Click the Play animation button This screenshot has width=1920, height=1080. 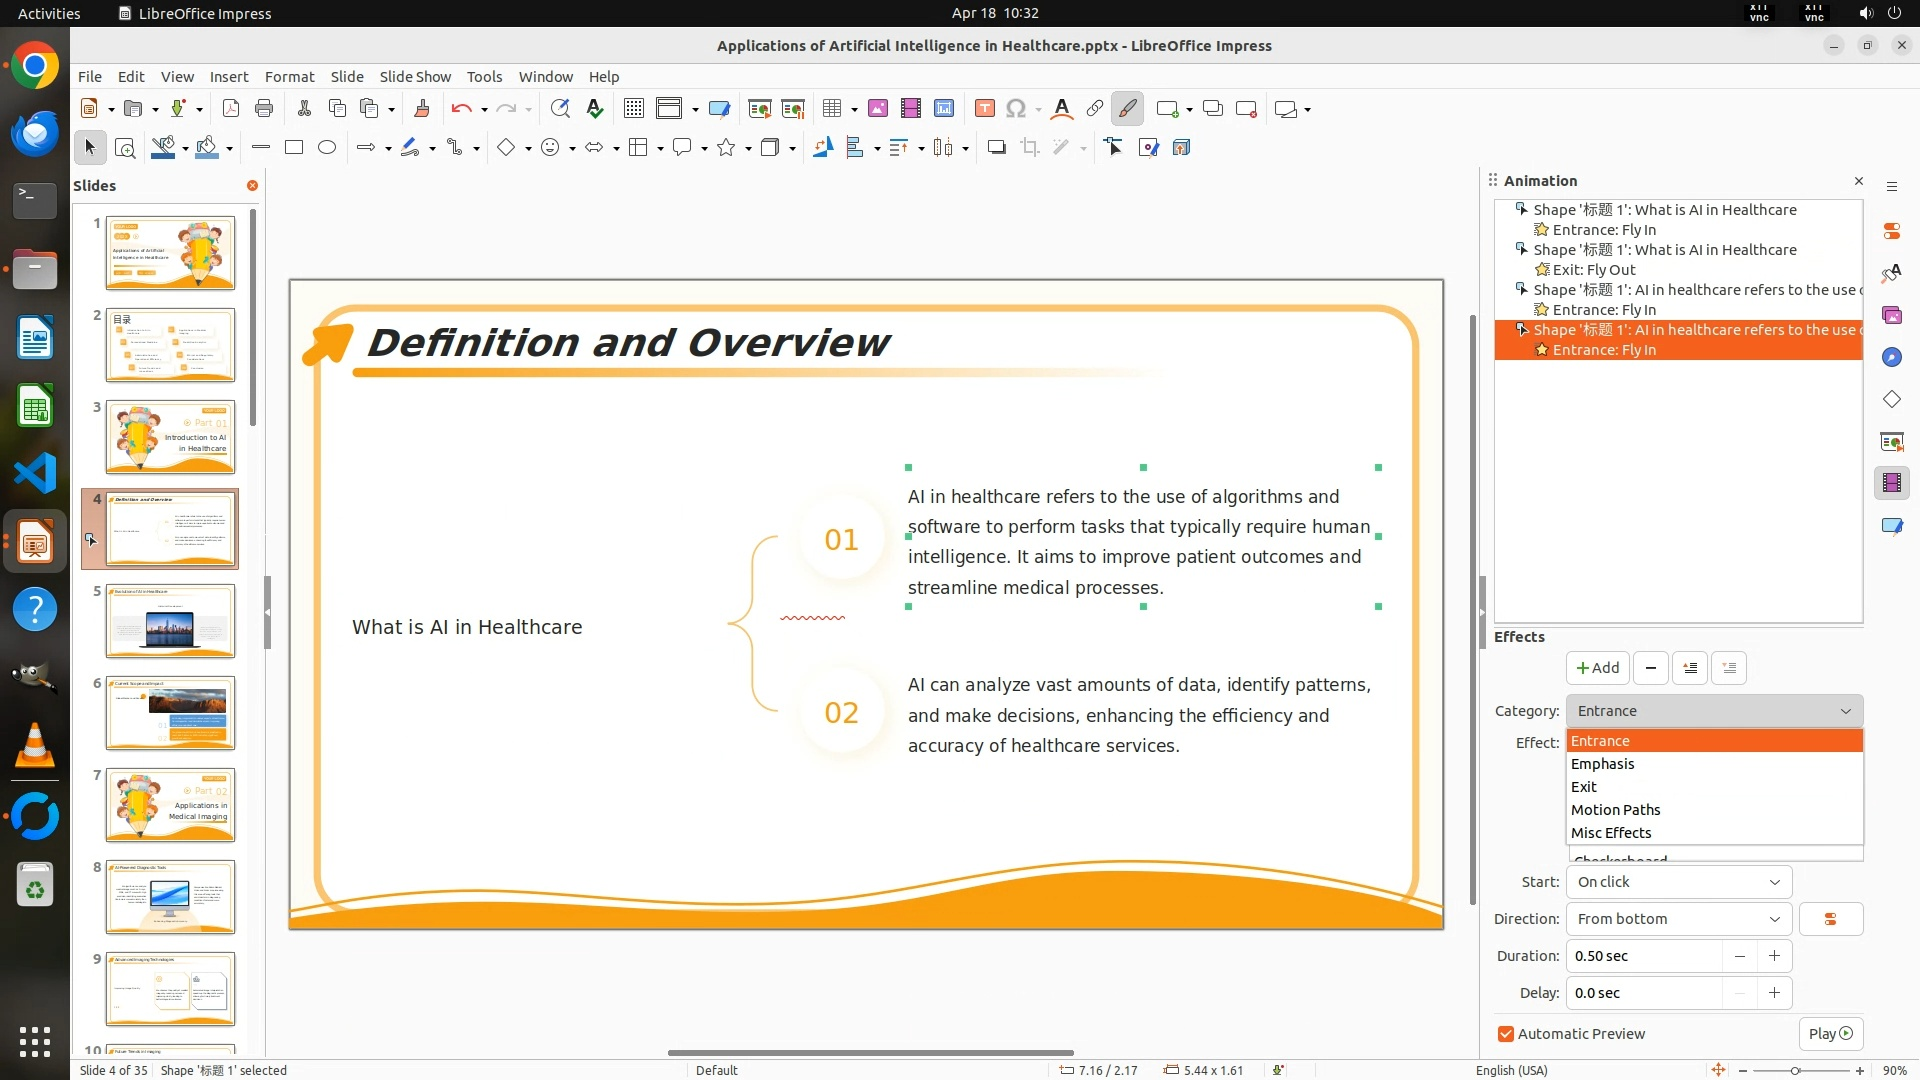click(1830, 1034)
